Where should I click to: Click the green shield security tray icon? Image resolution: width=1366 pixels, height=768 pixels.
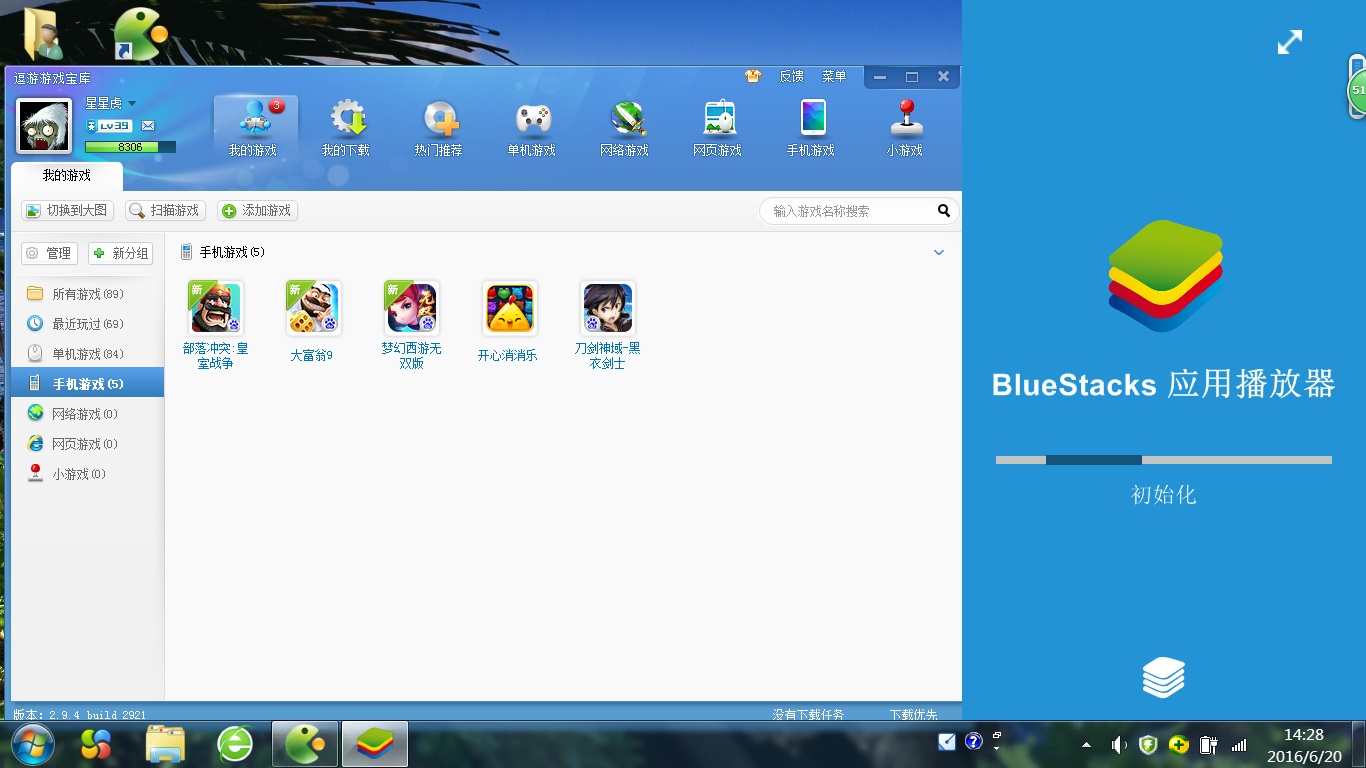tap(1149, 744)
